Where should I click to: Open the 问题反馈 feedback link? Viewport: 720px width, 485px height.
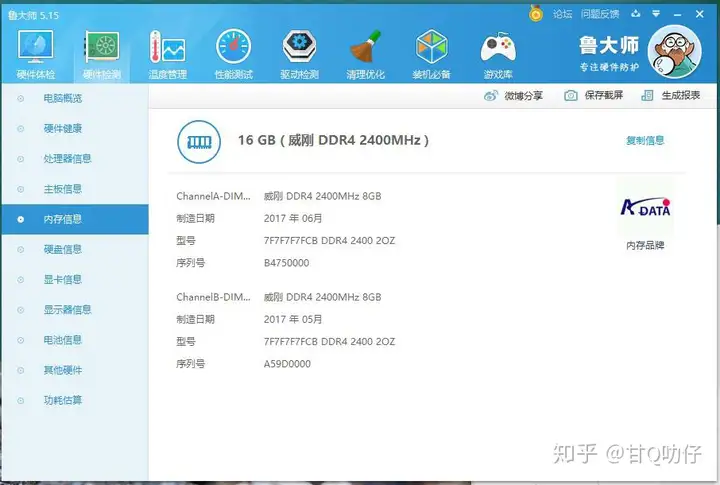pos(600,14)
